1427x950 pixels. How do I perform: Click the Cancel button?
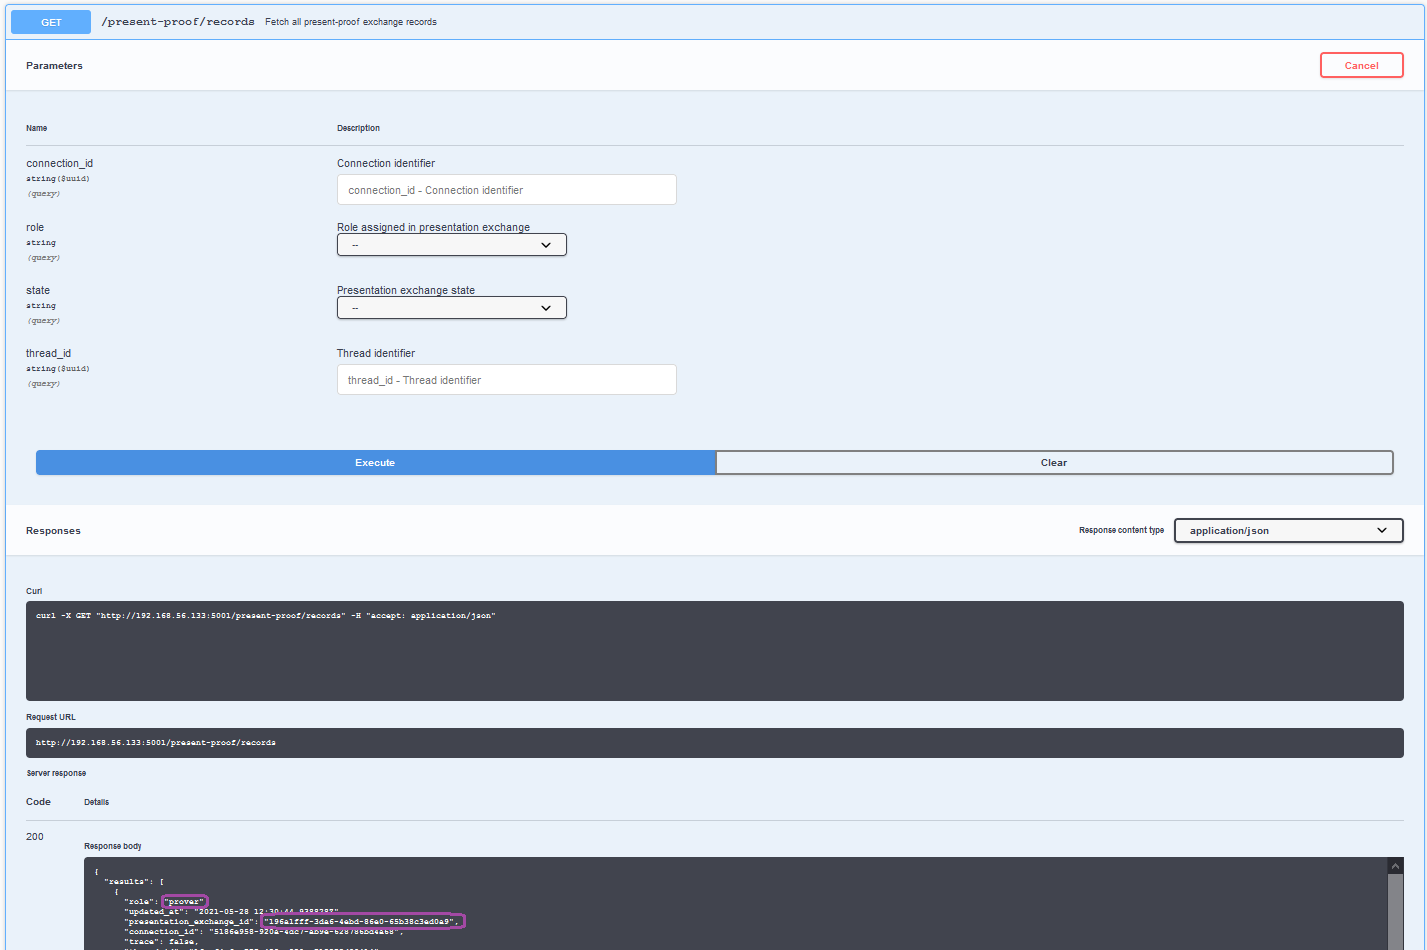[1361, 64]
